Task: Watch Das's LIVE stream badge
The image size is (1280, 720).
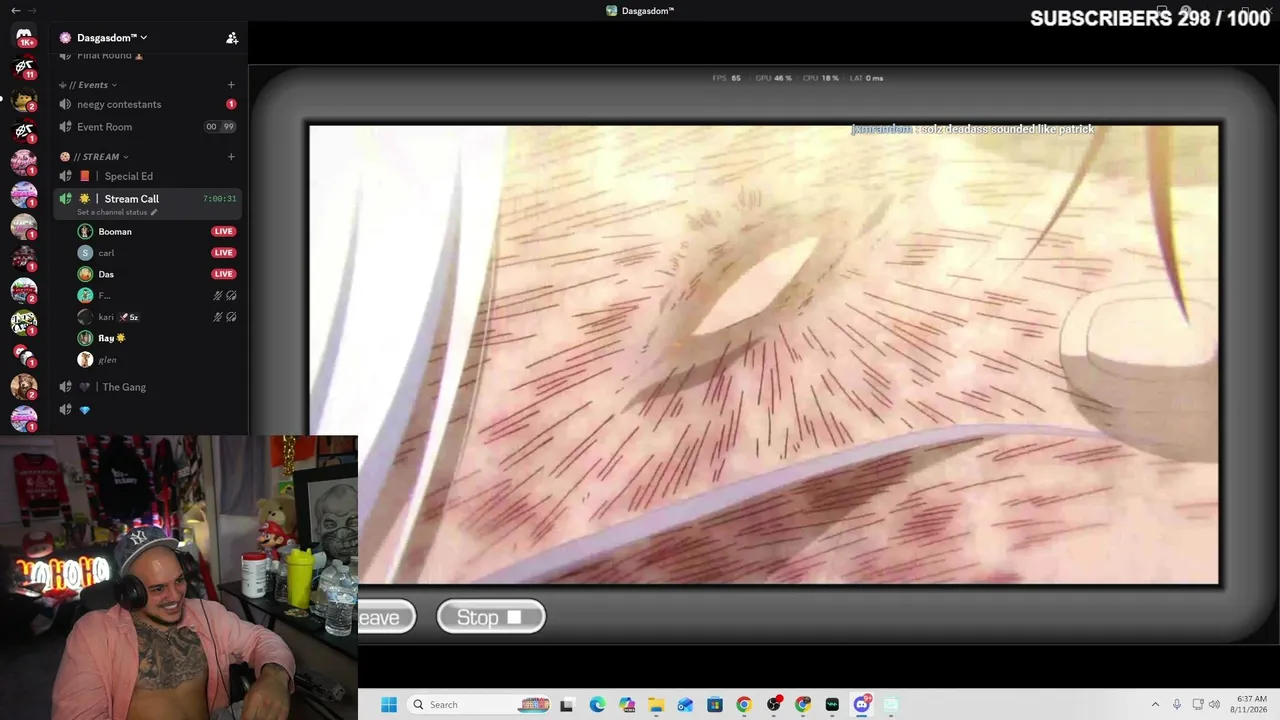Action: tap(223, 274)
